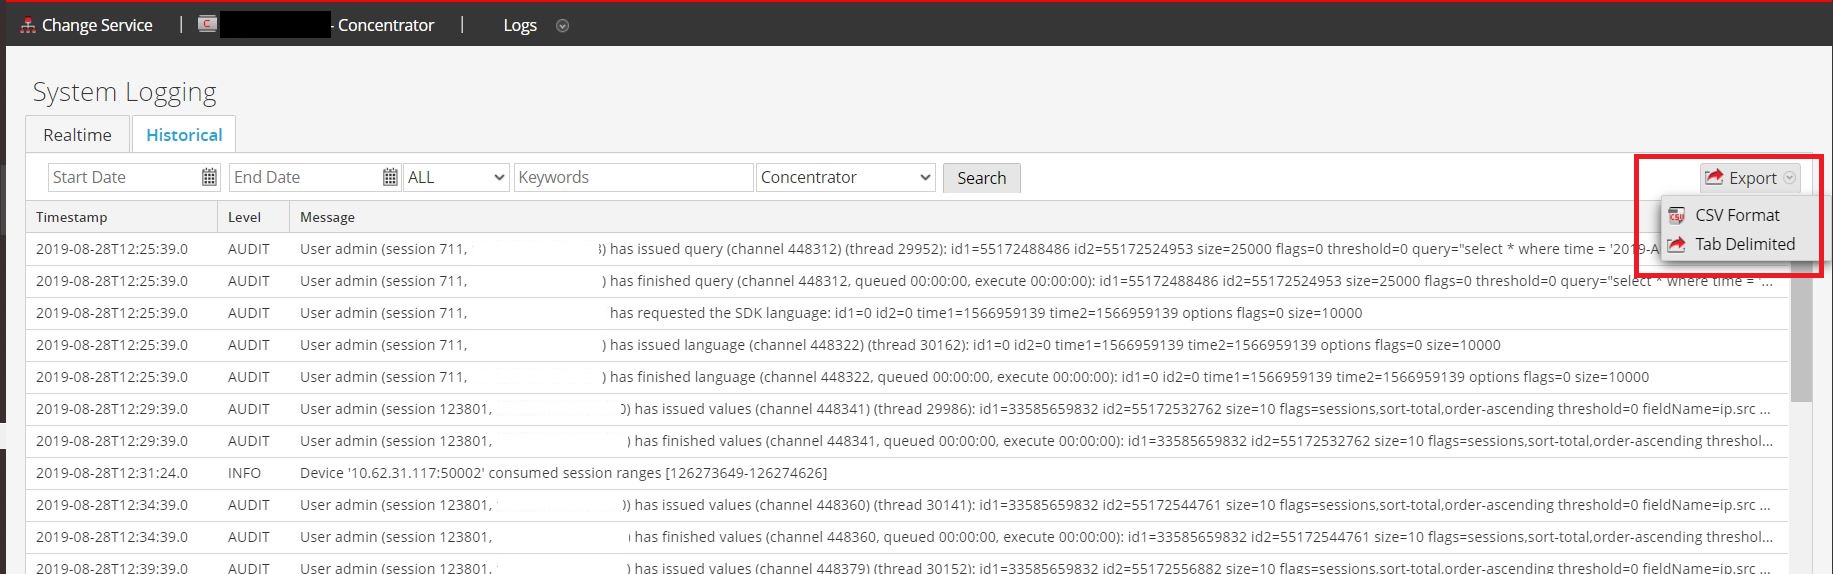Open Start Date calendar picker icon
This screenshot has height=574, width=1833.
(x=209, y=177)
